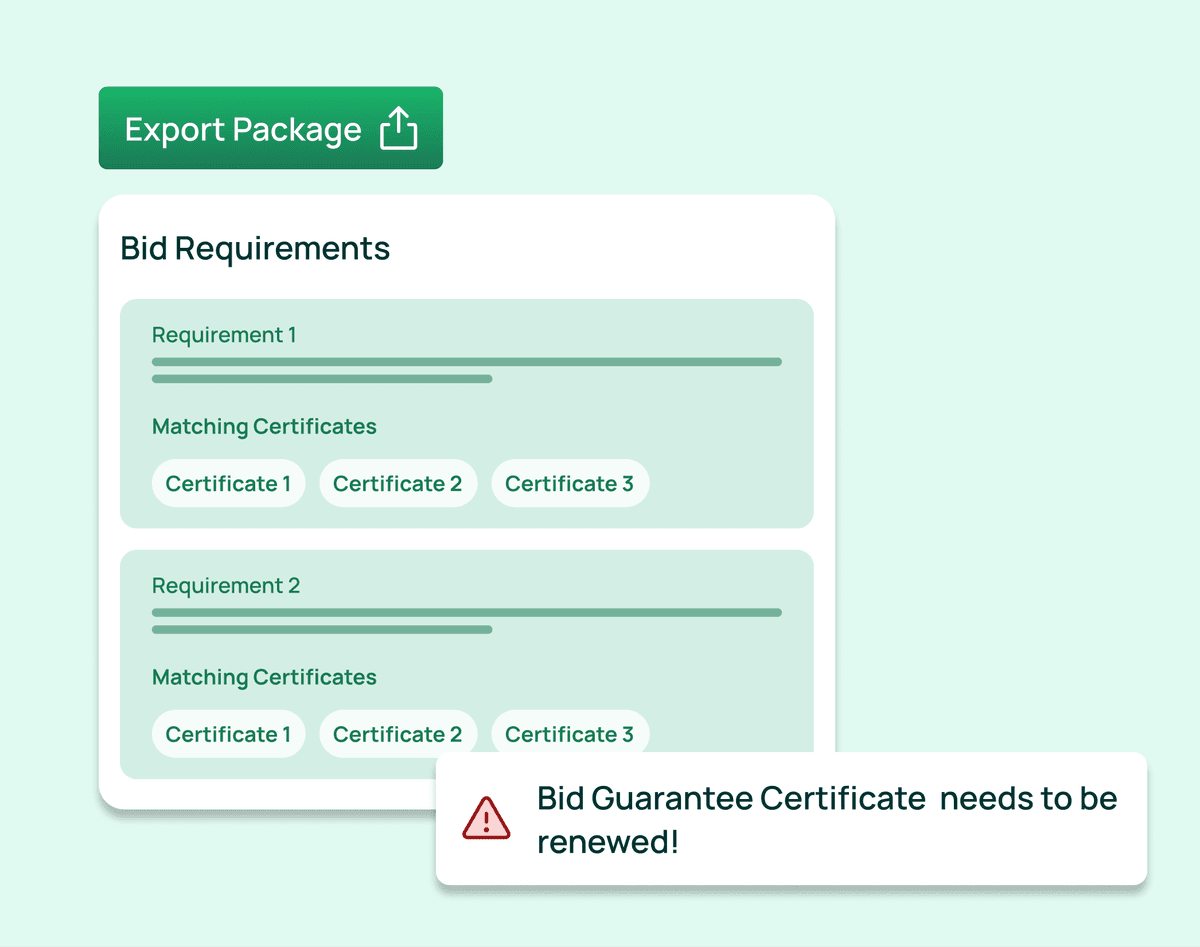This screenshot has width=1200, height=947.
Task: Select Certificate 1 chip under Requirement 1
Action: click(228, 484)
